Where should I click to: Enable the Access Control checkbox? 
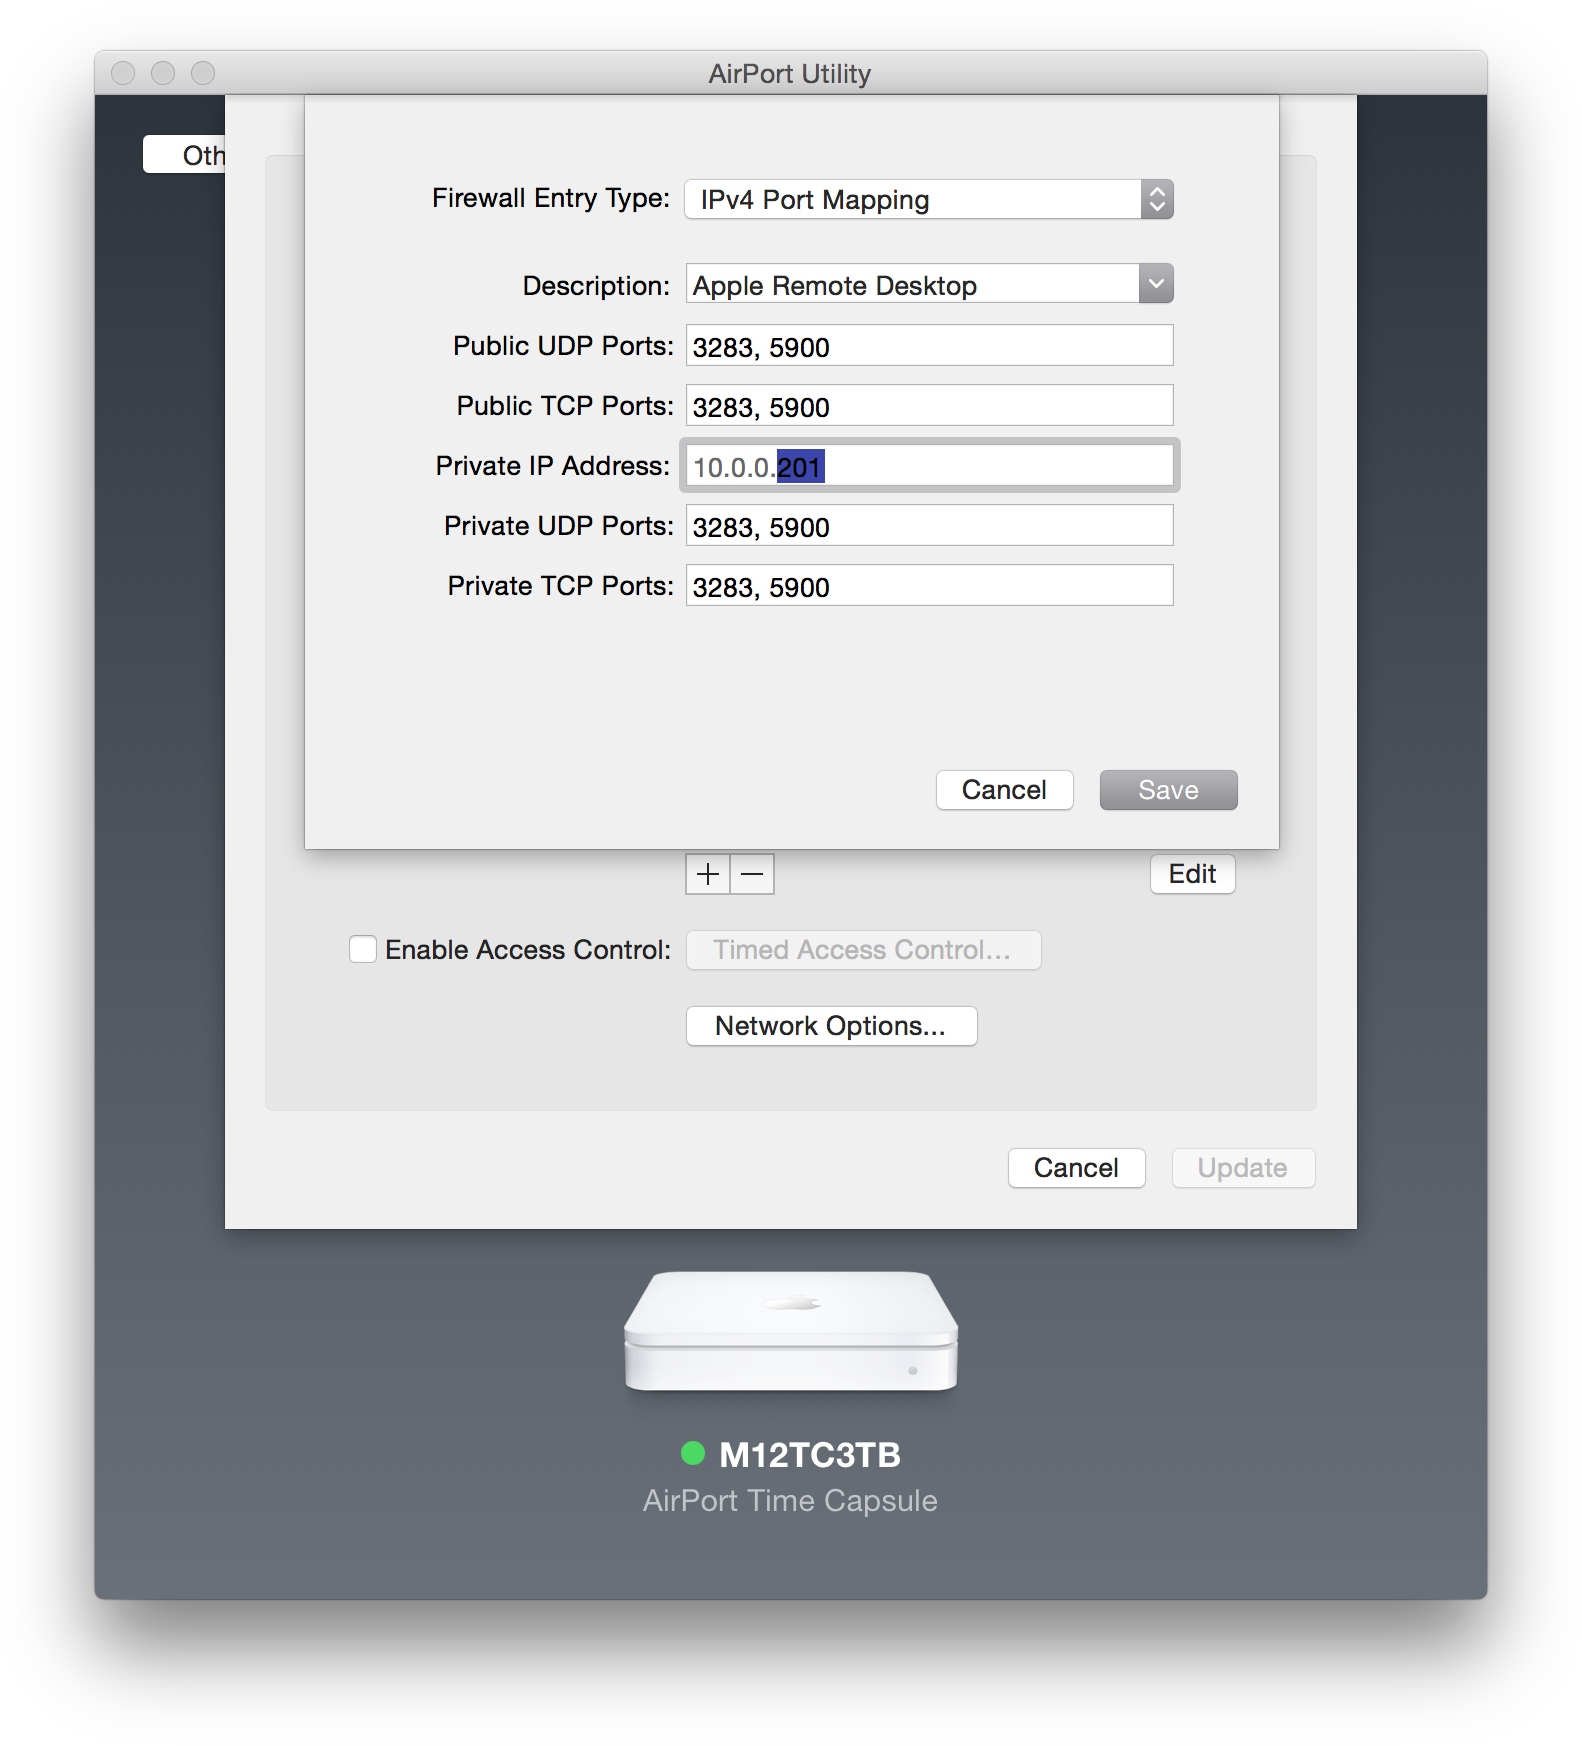(363, 949)
